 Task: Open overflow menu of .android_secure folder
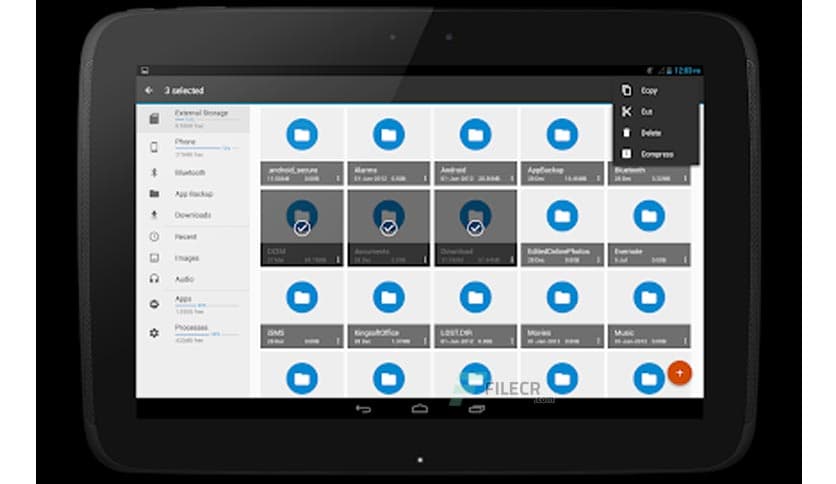[338, 179]
